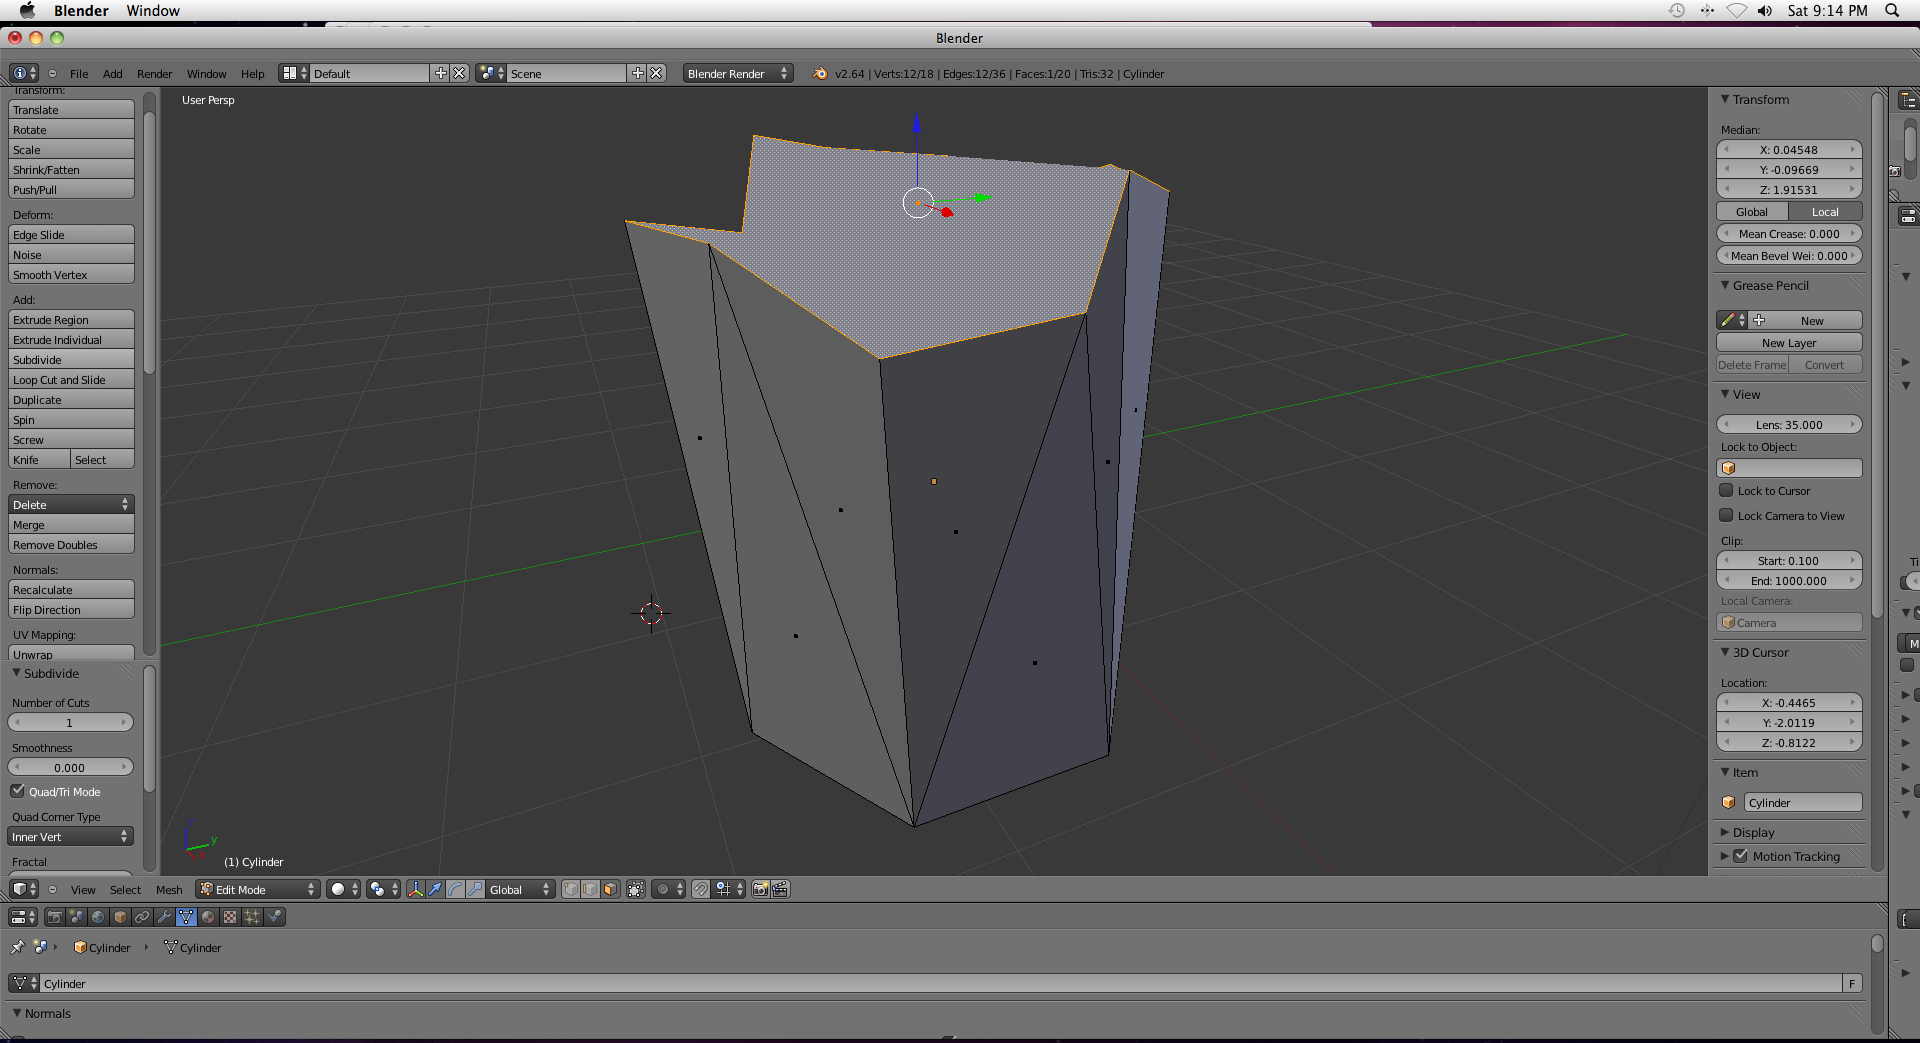Image resolution: width=1920 pixels, height=1043 pixels.
Task: Open the 3D View editor type selector
Action: point(24,889)
